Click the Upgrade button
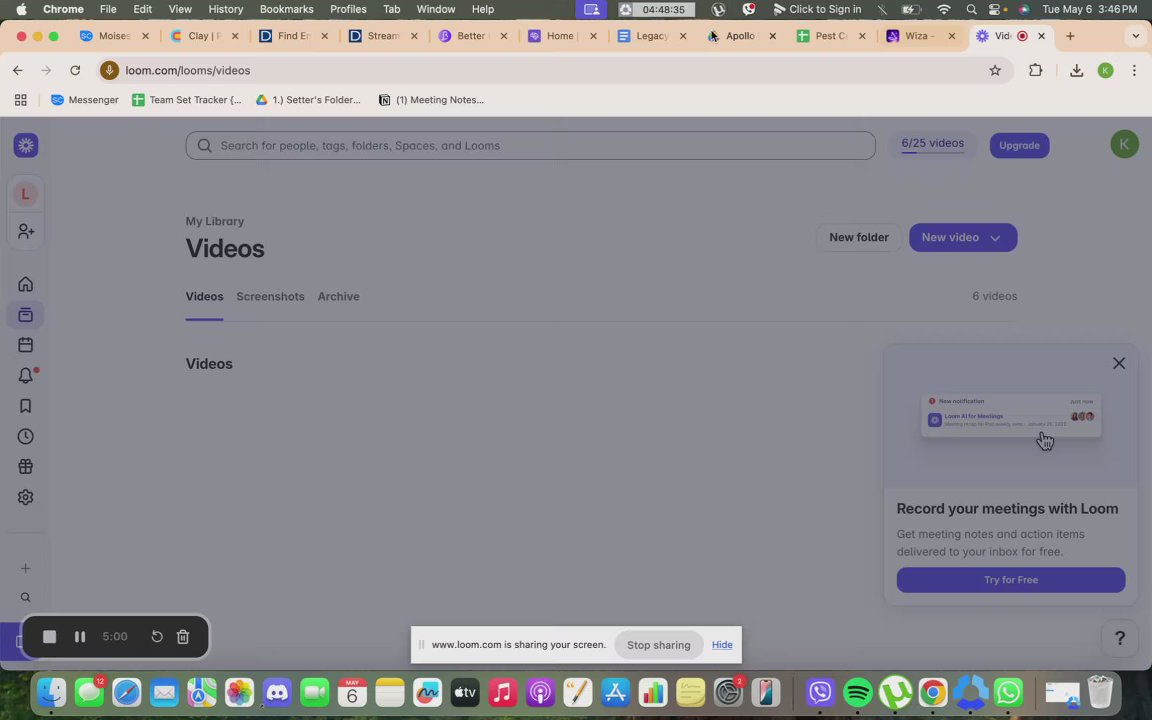Screen dimensions: 1152x720 click(x=1019, y=145)
